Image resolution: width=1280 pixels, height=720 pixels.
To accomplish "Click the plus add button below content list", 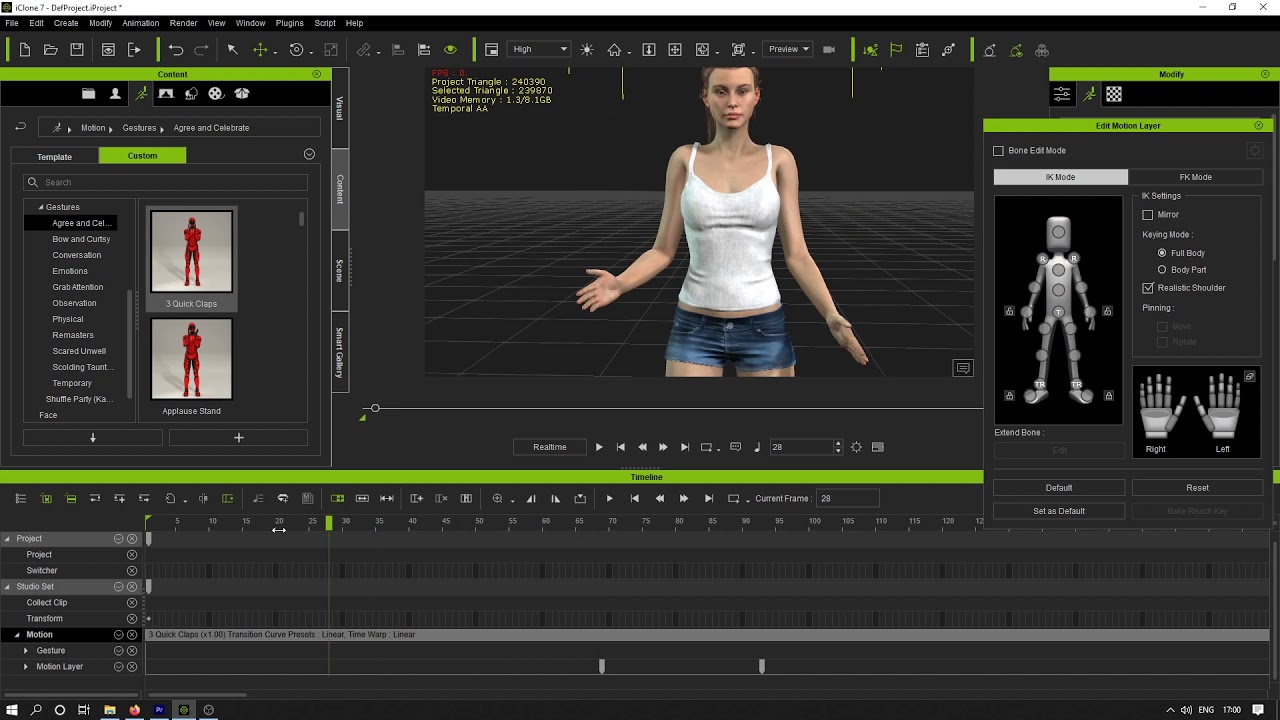I will point(238,438).
